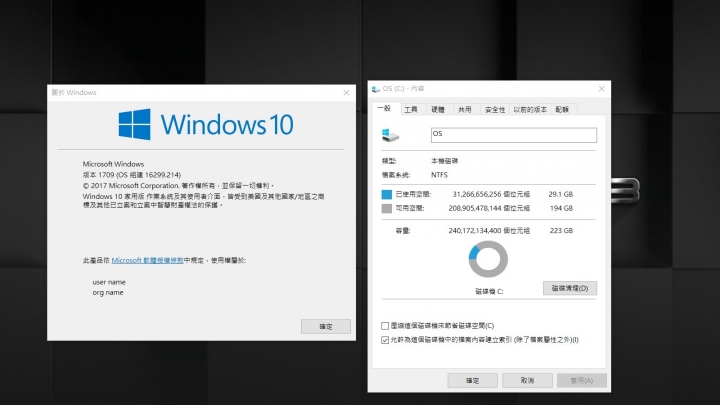Click the 29.1 GB used size

[x=561, y=194]
